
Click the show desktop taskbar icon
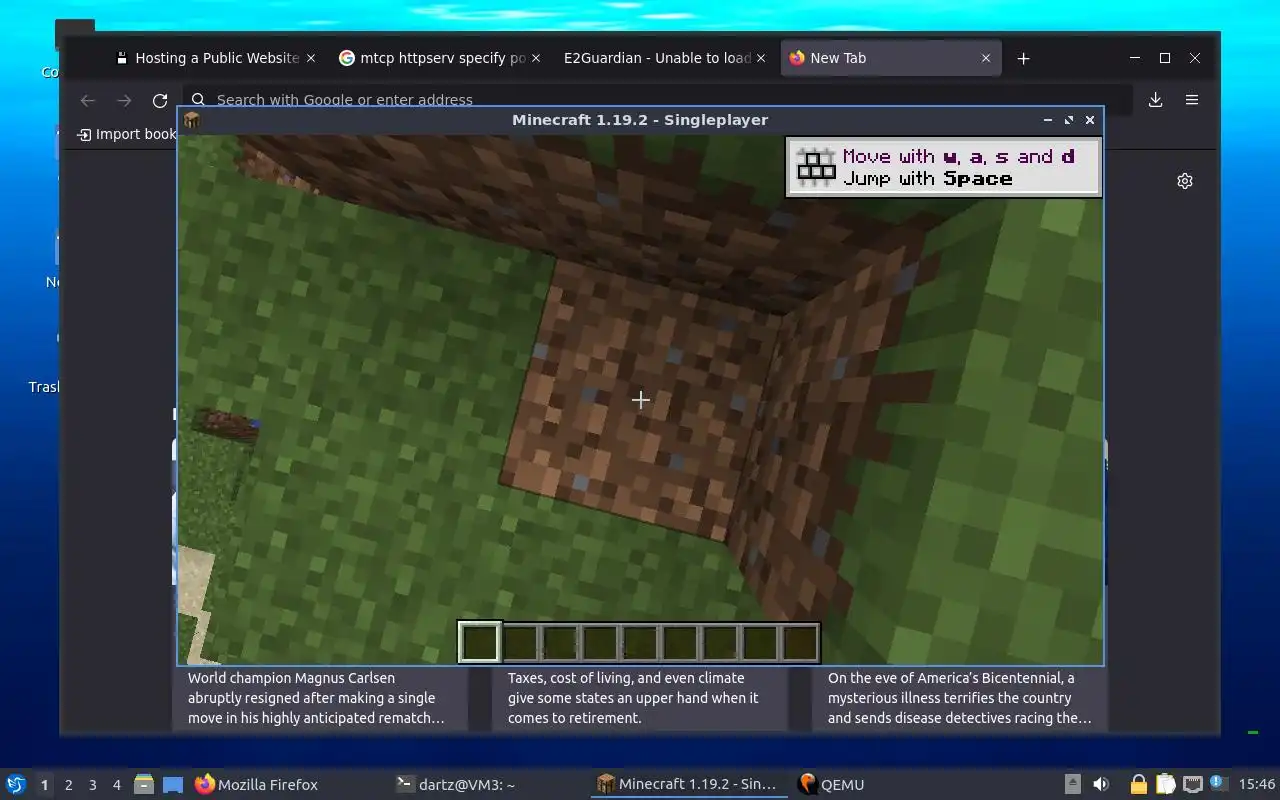[x=173, y=785]
